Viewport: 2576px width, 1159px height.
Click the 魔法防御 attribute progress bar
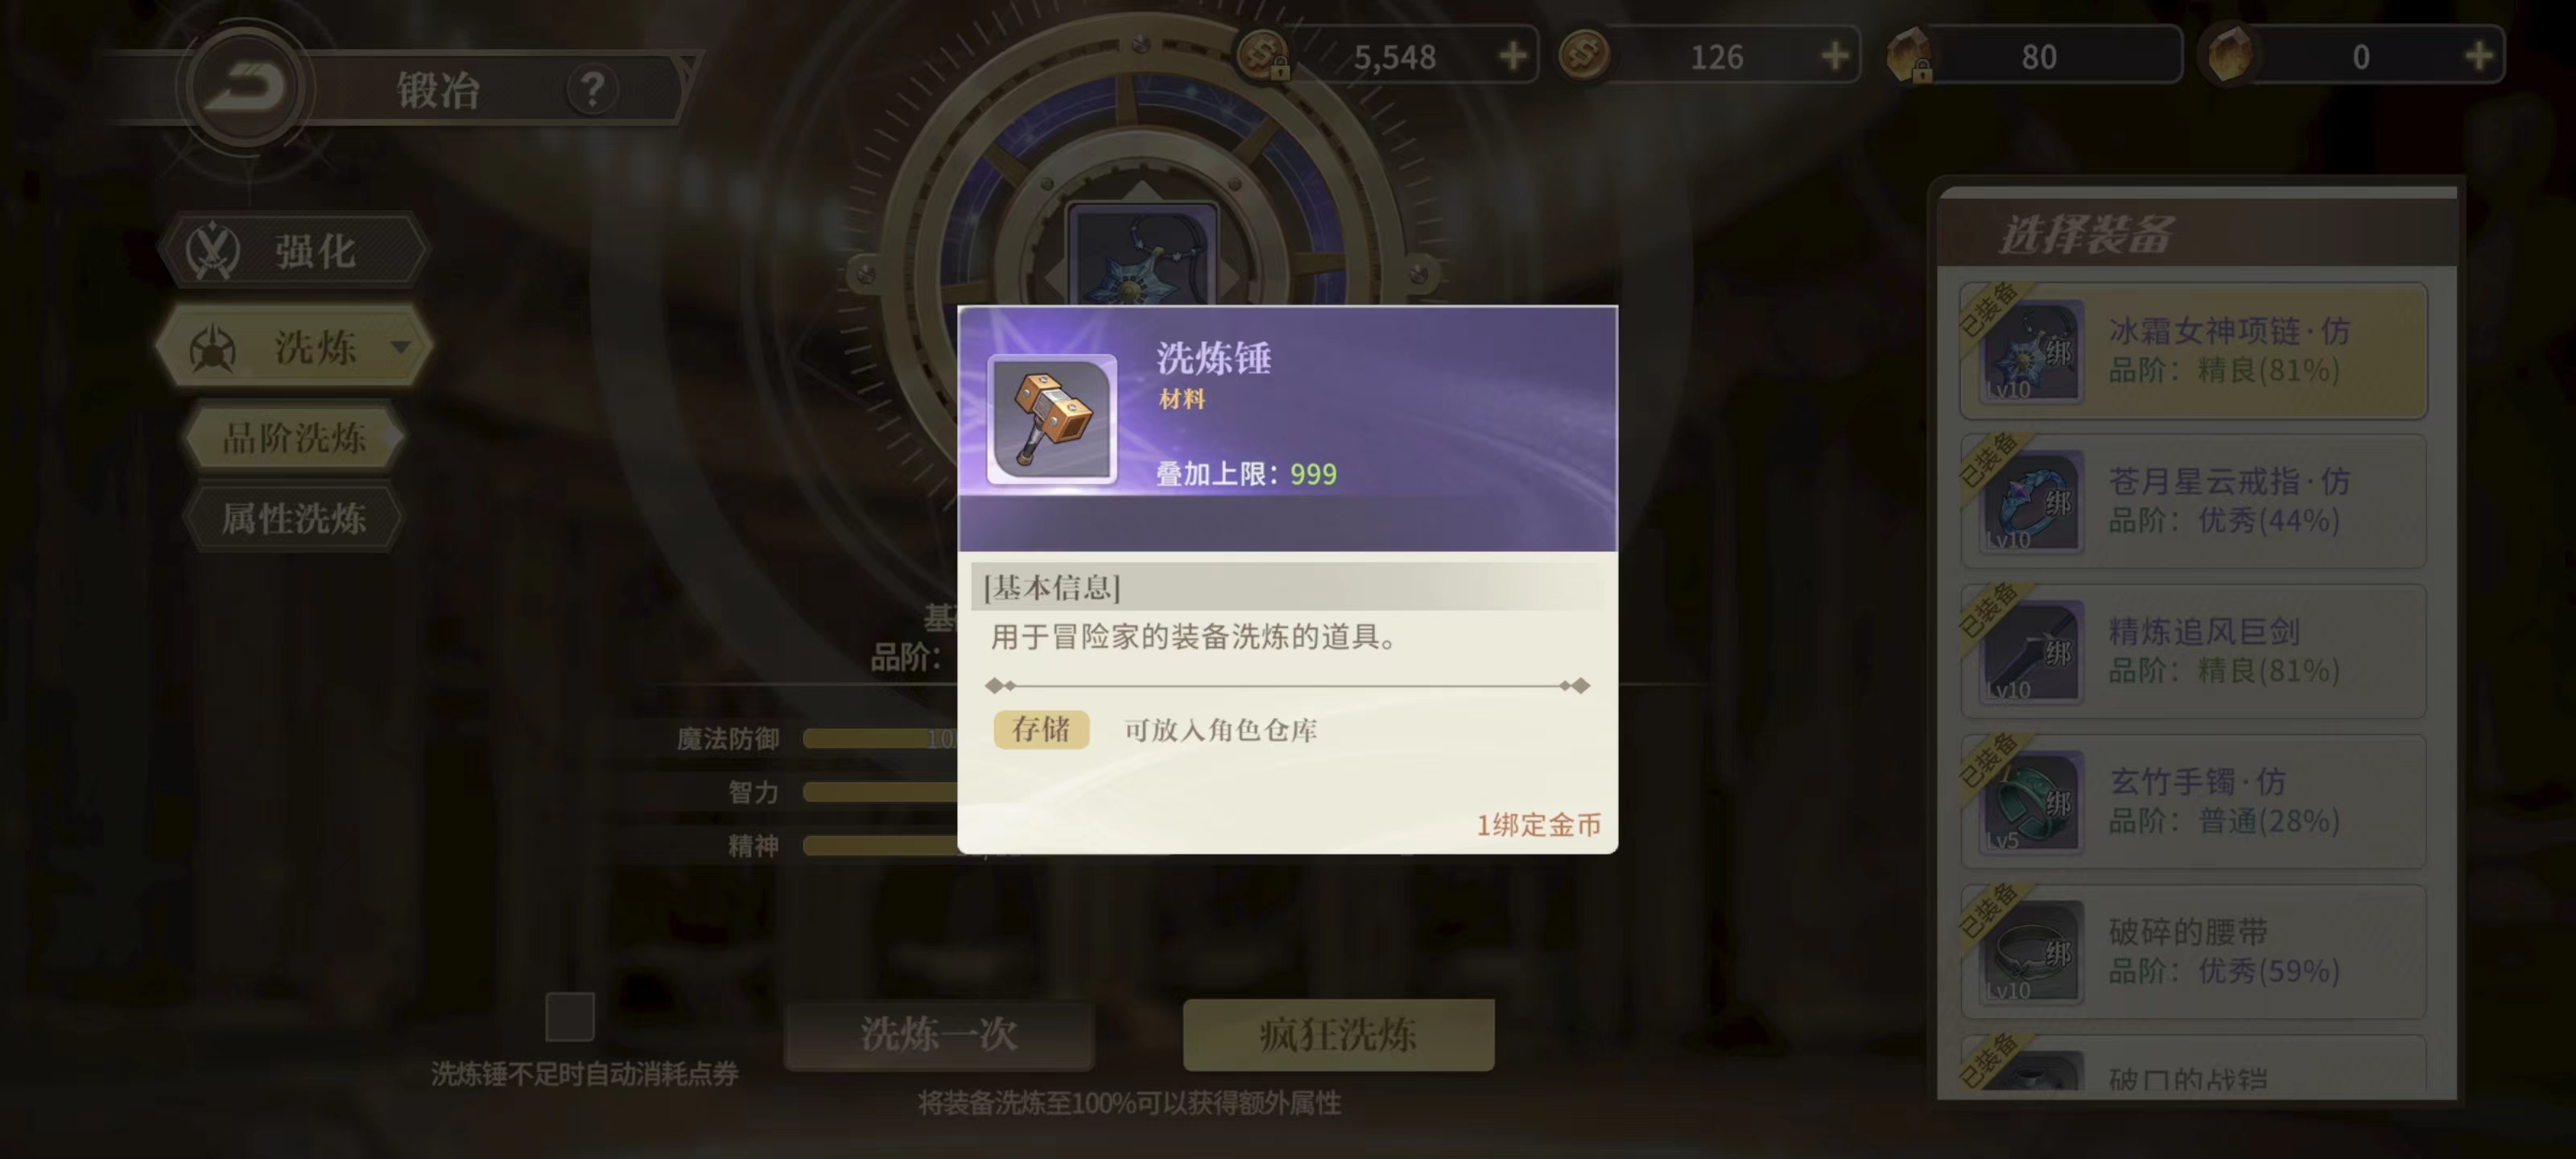coord(881,739)
